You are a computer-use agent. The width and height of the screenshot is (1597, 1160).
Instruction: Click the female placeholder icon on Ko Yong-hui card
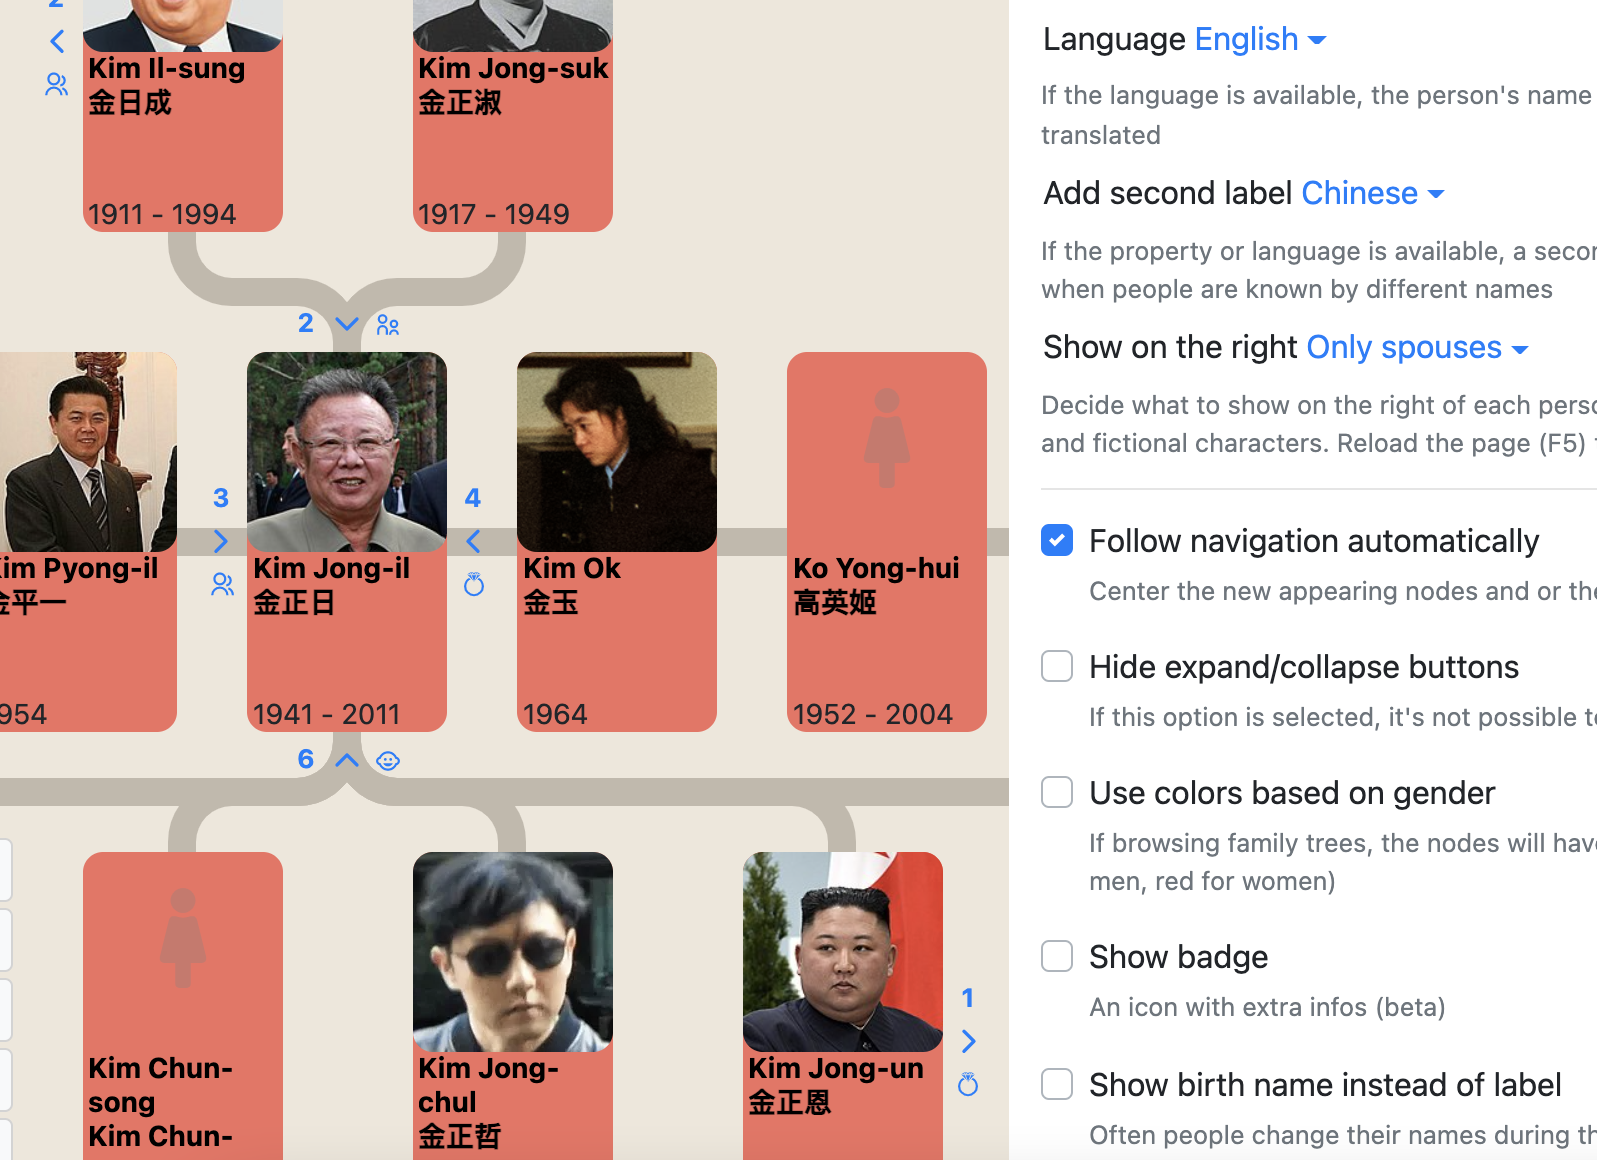pyautogui.click(x=886, y=438)
